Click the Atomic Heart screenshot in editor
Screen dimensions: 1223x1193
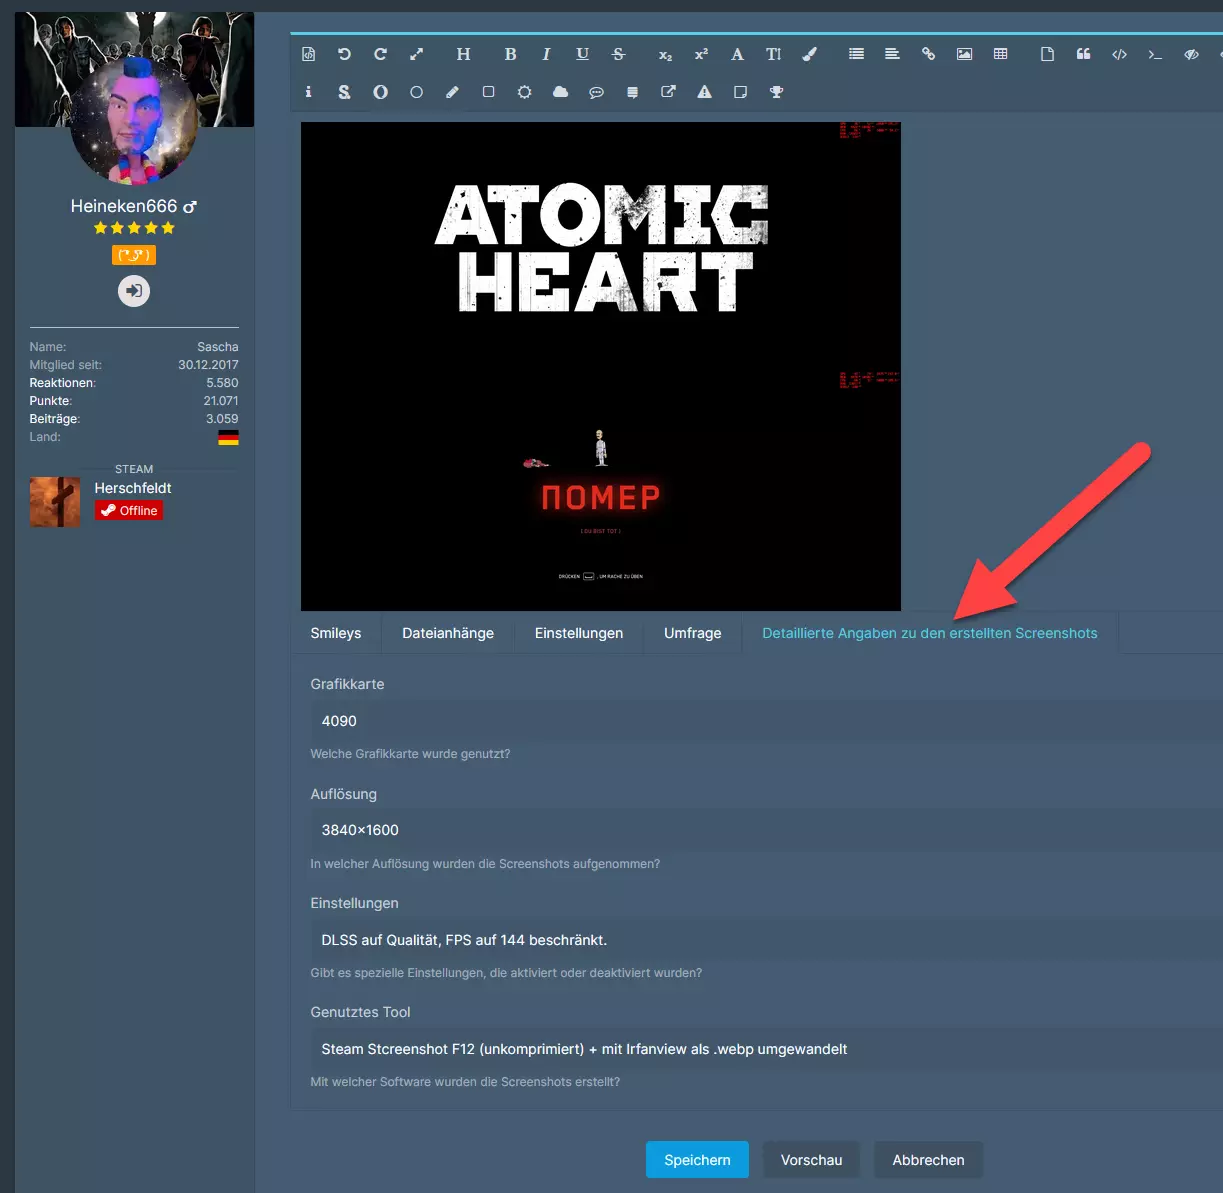tap(601, 366)
